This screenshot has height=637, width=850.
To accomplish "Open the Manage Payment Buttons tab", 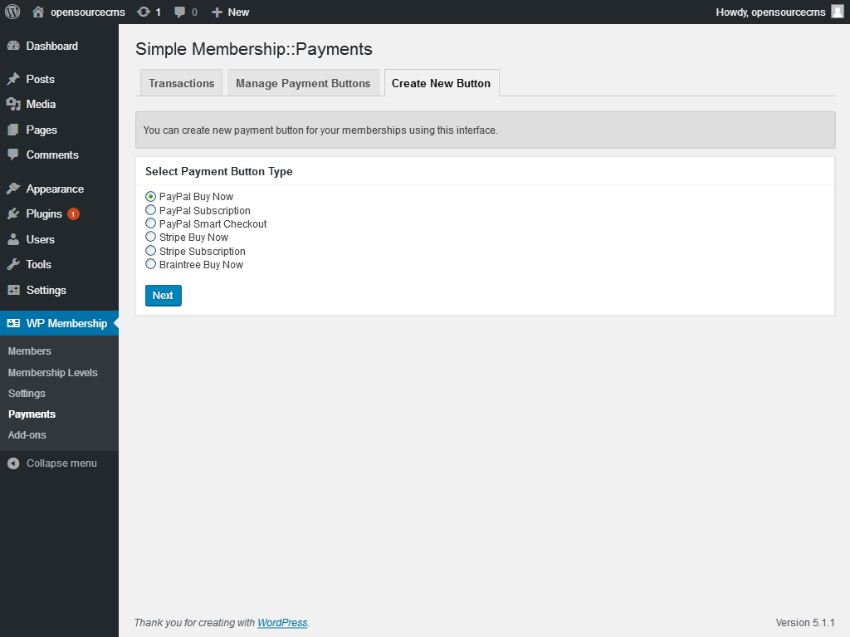I will click(x=303, y=83).
